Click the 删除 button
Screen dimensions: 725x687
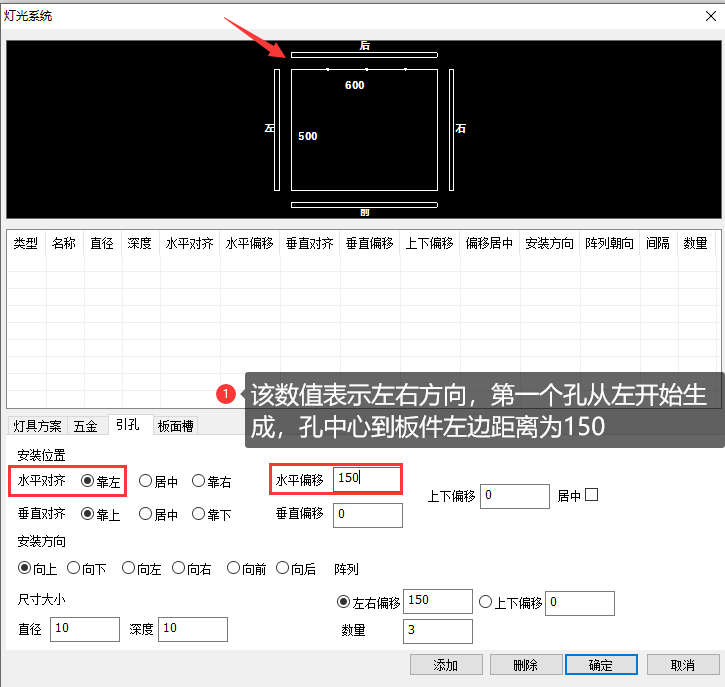(x=526, y=665)
